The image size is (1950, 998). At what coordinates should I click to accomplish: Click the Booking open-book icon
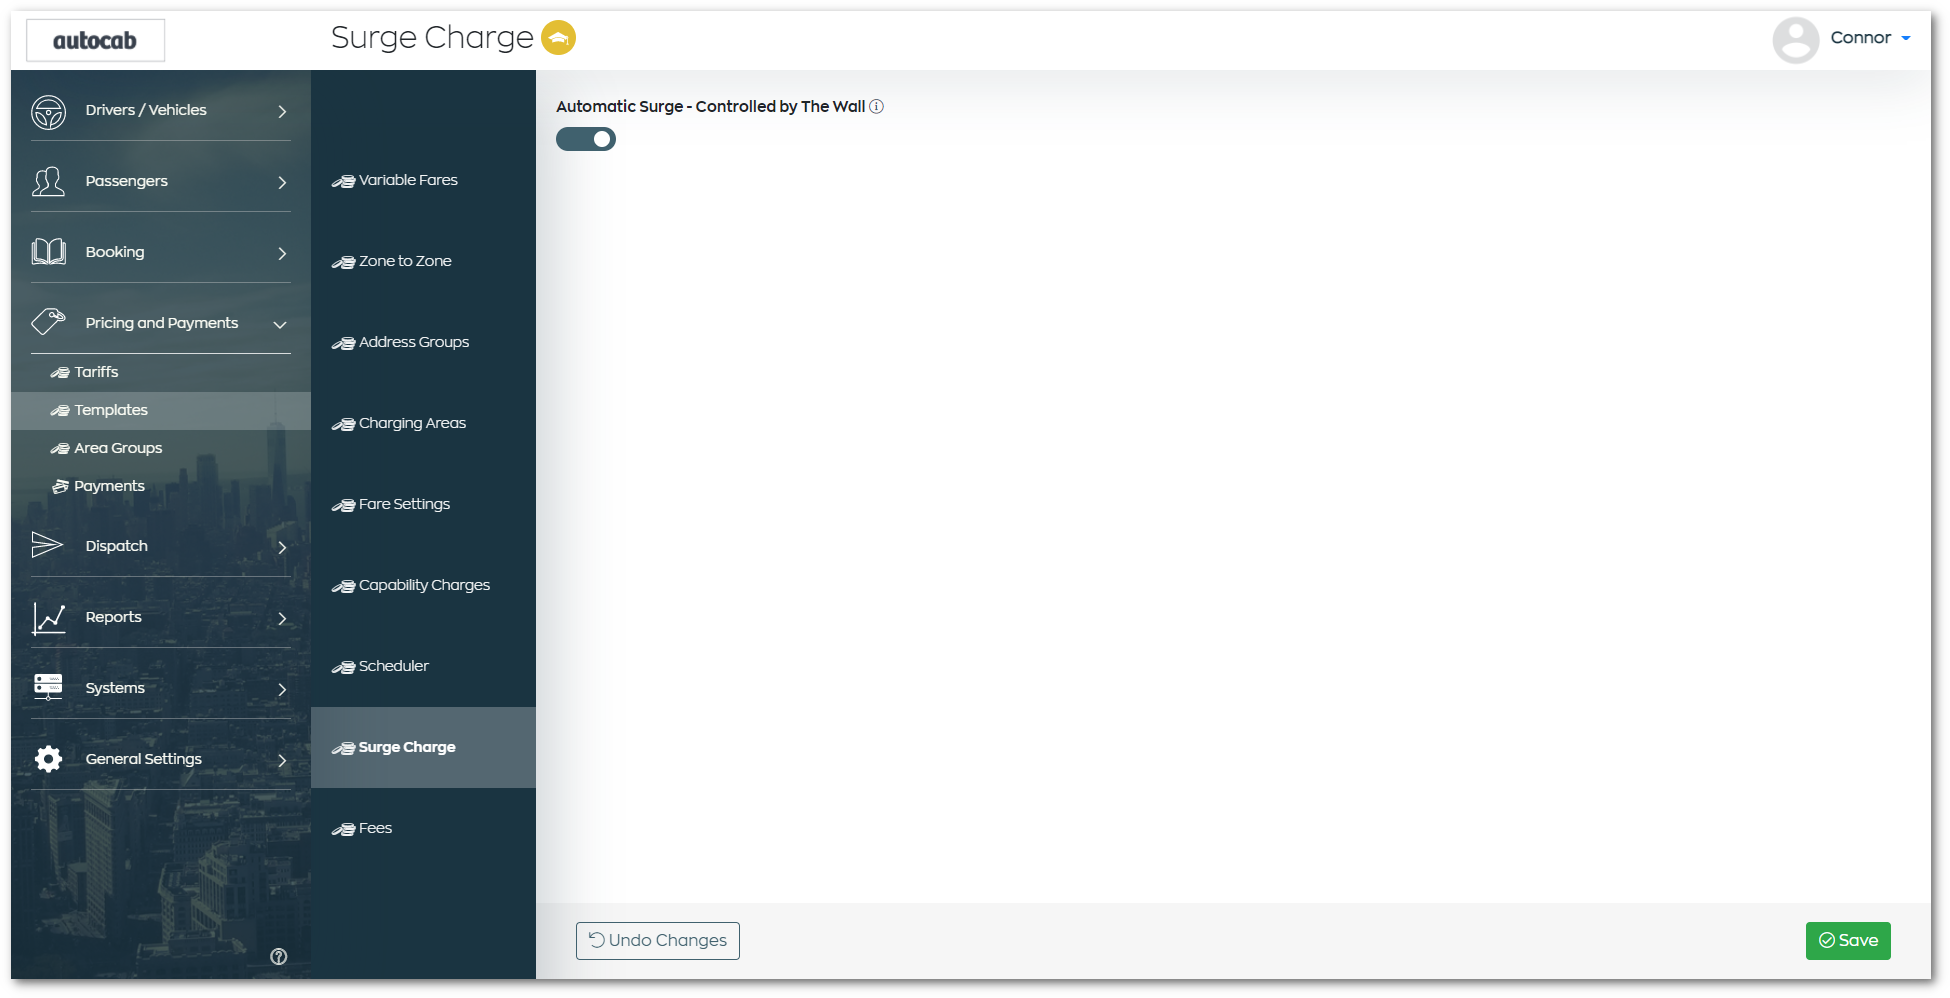pyautogui.click(x=48, y=252)
